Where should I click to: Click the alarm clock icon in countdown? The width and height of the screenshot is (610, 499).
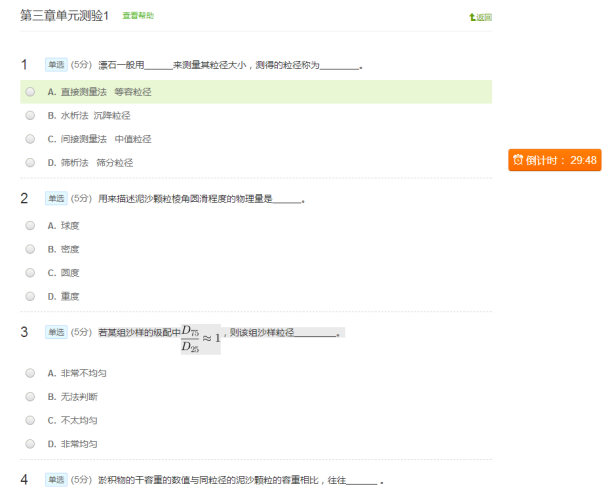[518, 160]
